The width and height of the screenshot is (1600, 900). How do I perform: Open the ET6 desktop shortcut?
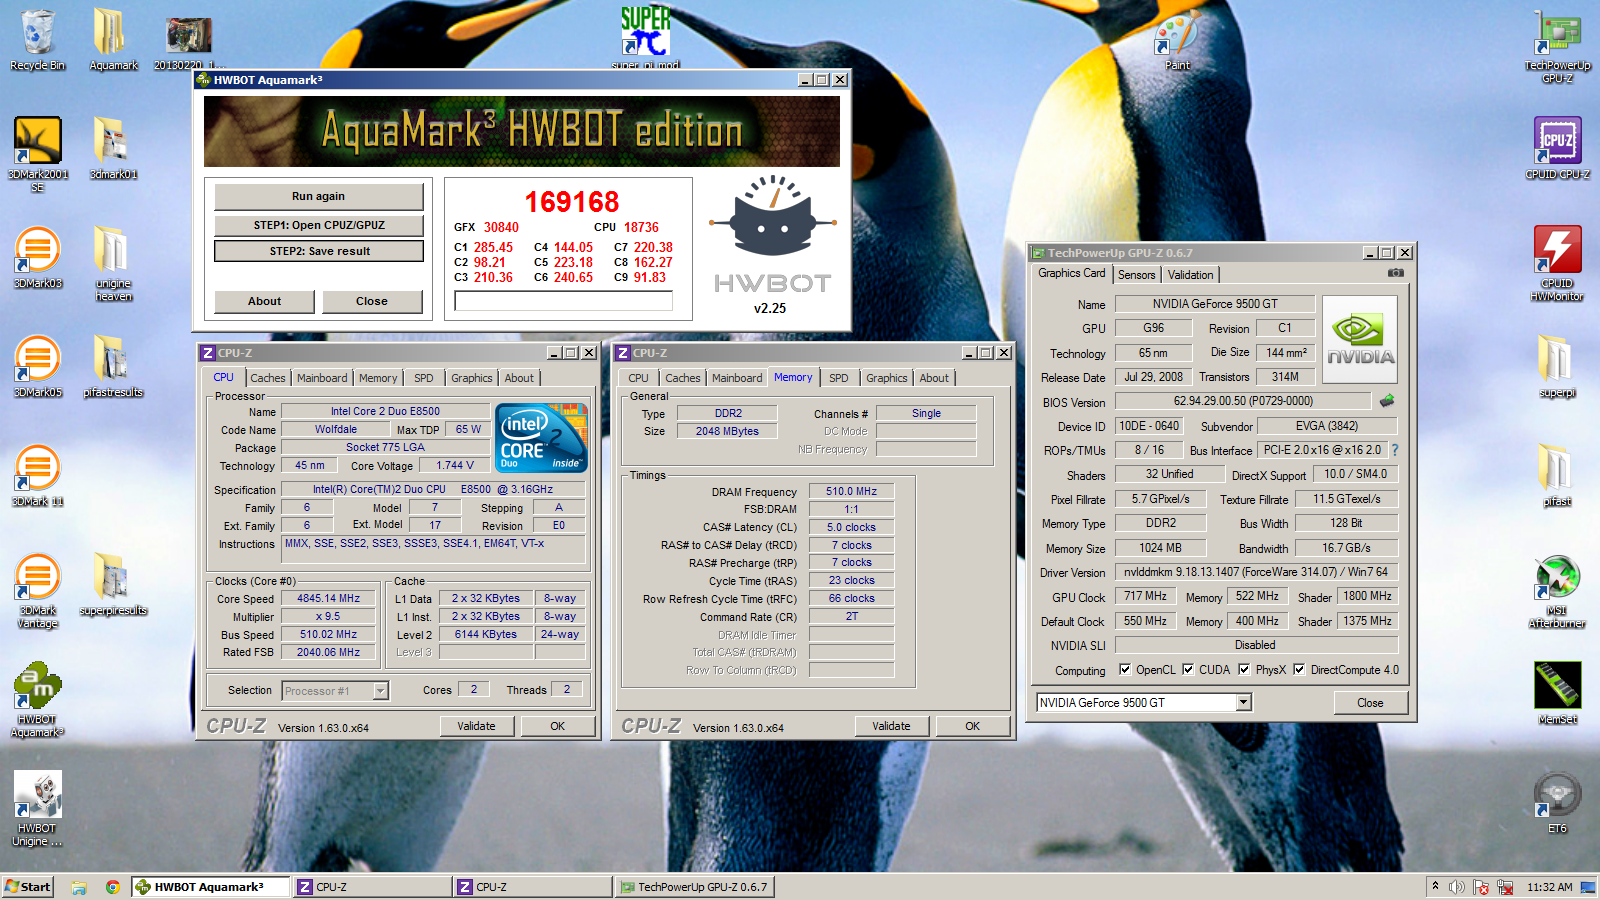point(1557,802)
